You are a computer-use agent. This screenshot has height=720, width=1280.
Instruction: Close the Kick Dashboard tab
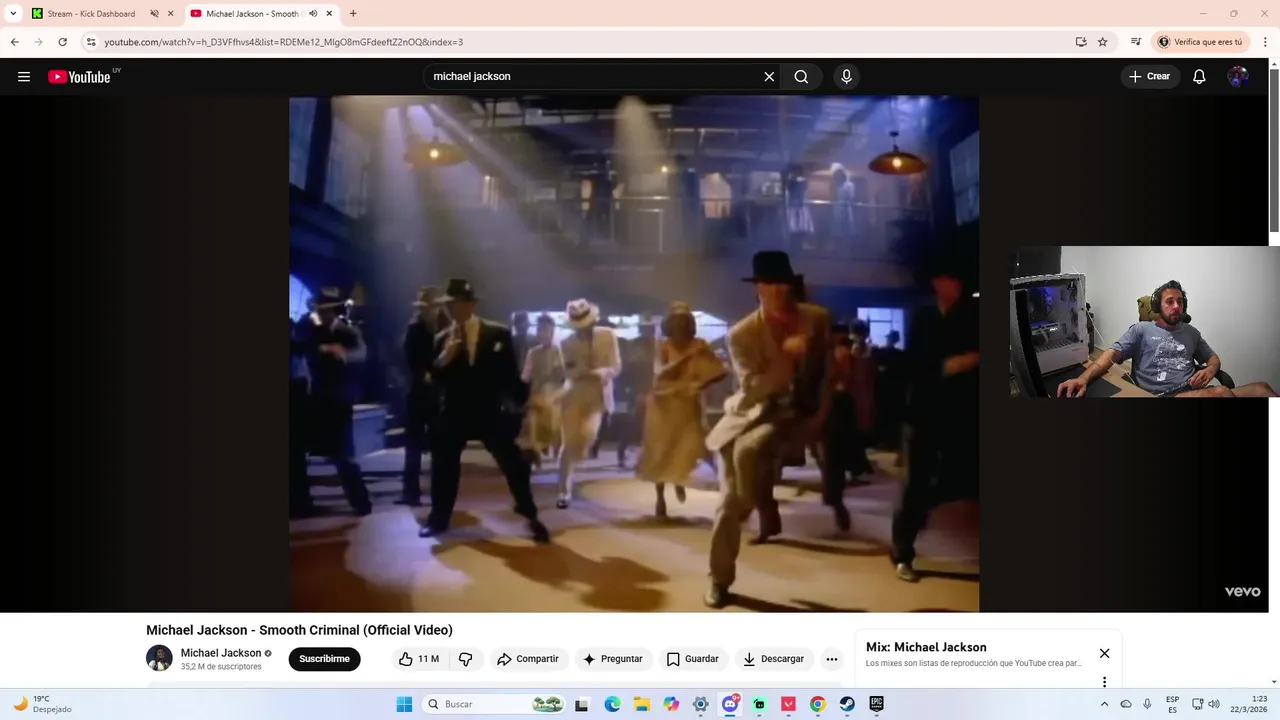tap(171, 14)
